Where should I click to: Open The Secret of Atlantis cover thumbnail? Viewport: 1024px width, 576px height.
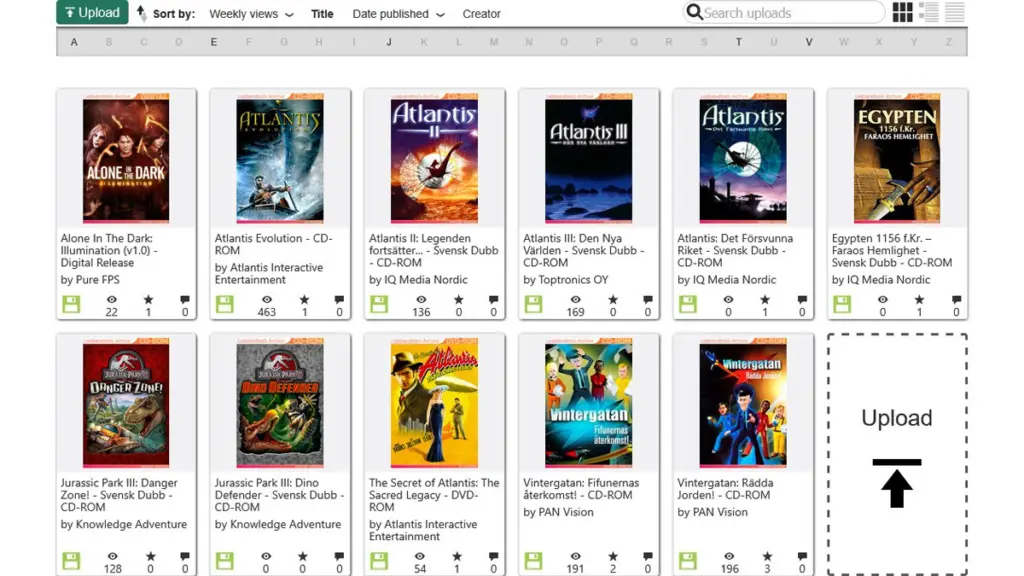[x=434, y=402]
